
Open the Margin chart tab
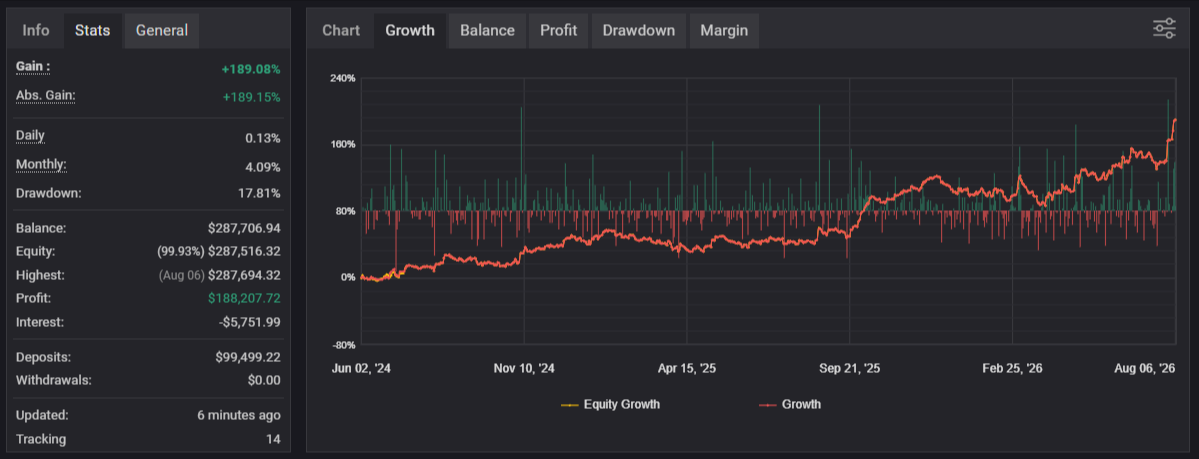tap(724, 31)
